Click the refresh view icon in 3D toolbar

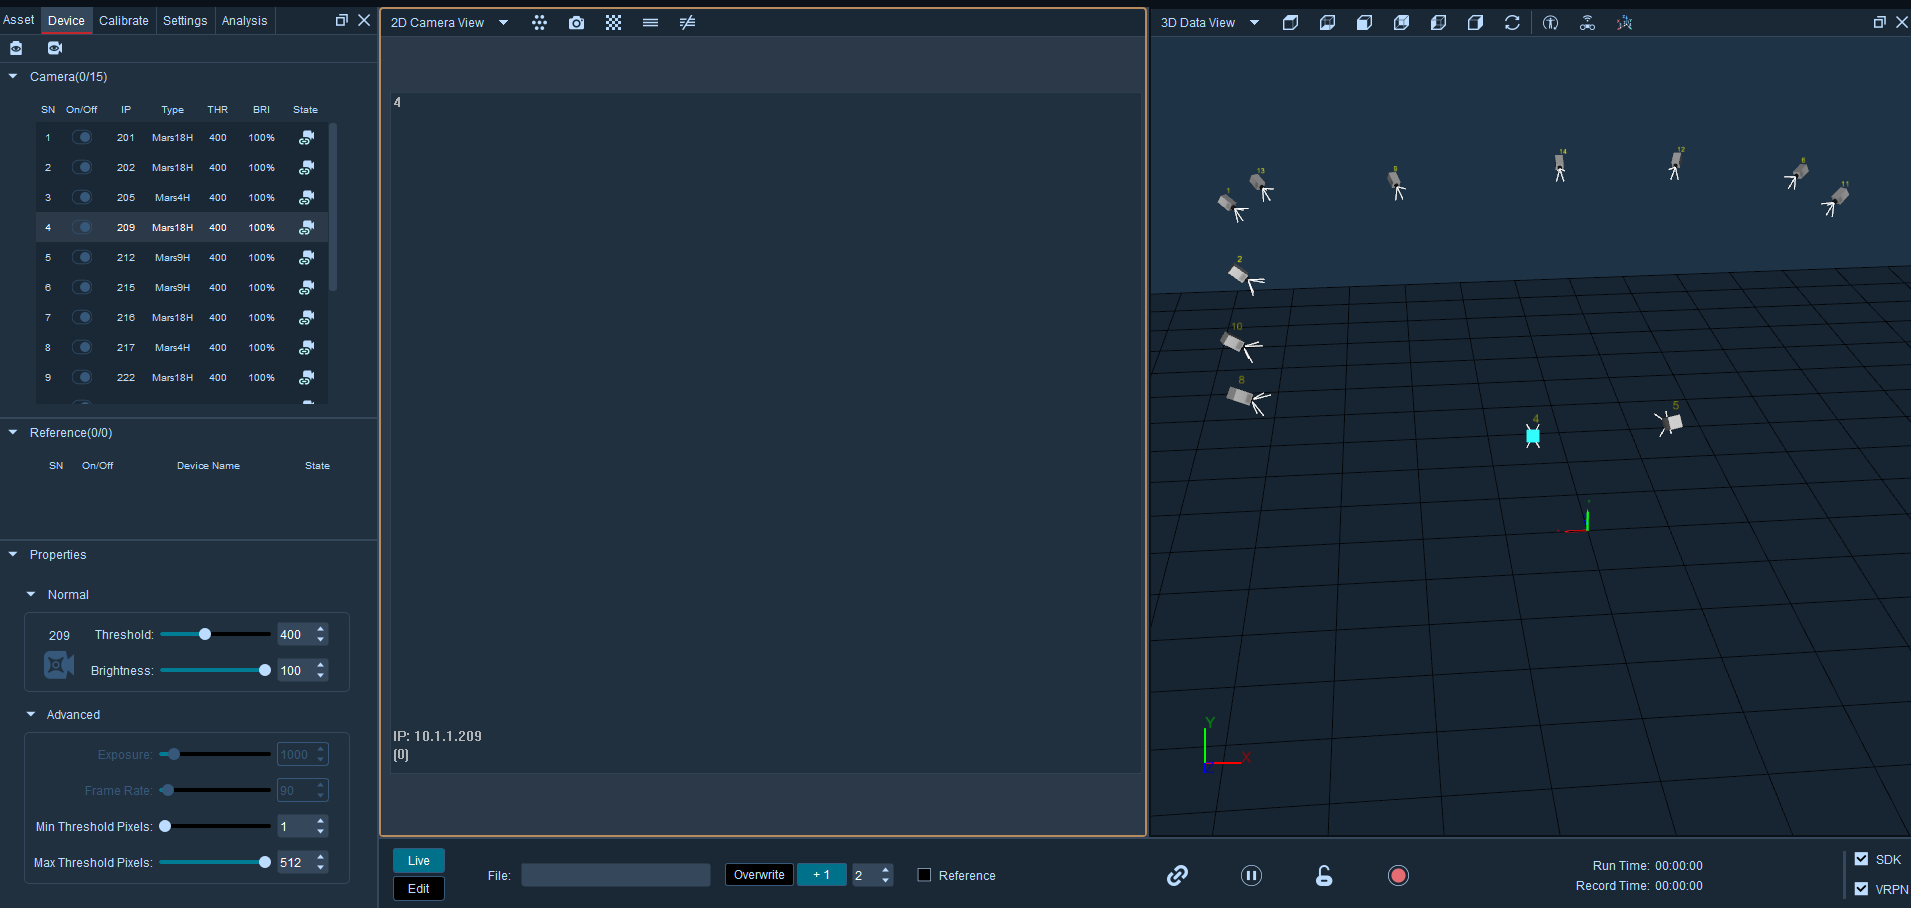pyautogui.click(x=1512, y=22)
